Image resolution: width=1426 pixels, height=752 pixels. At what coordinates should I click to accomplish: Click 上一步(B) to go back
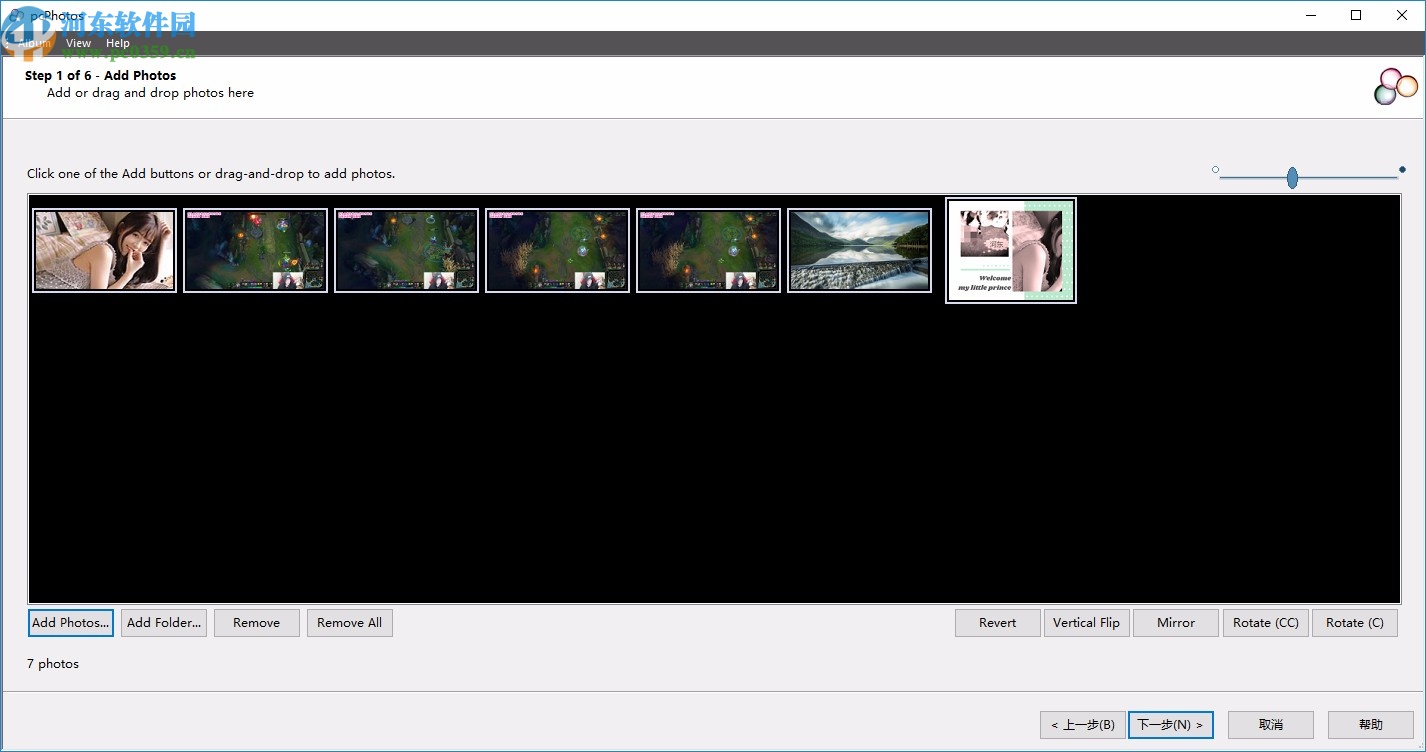(1081, 724)
